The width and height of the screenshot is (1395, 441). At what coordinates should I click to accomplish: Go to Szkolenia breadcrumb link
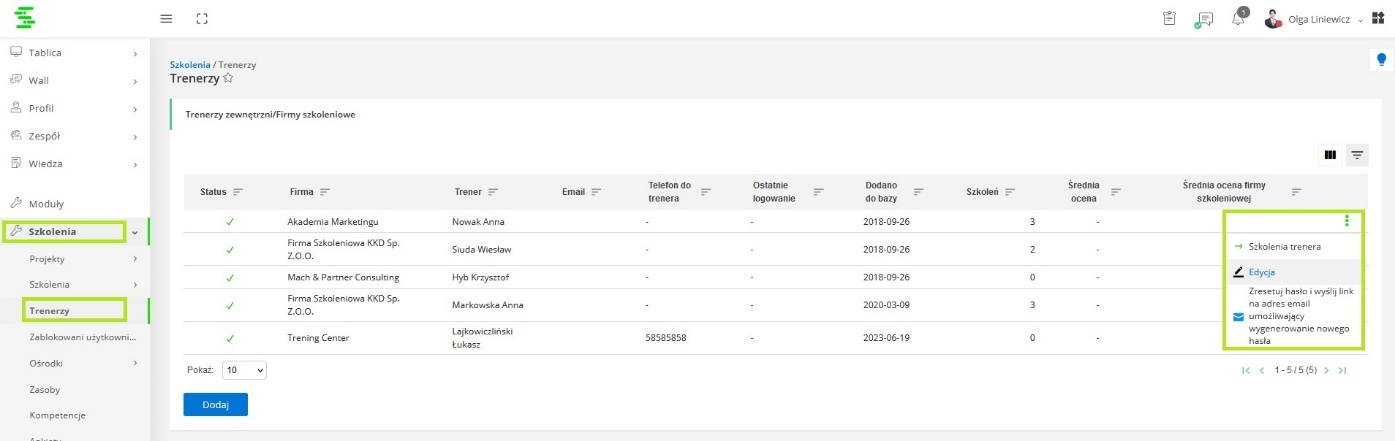coord(190,64)
